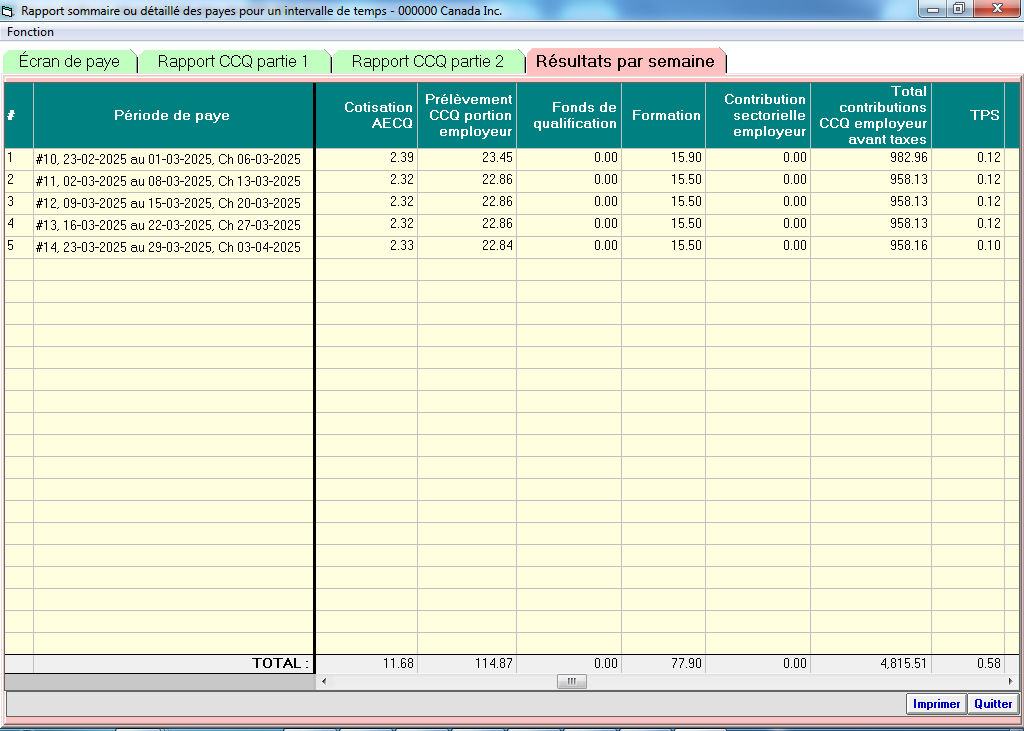Click the 982.96 total contributions cell

870,158
